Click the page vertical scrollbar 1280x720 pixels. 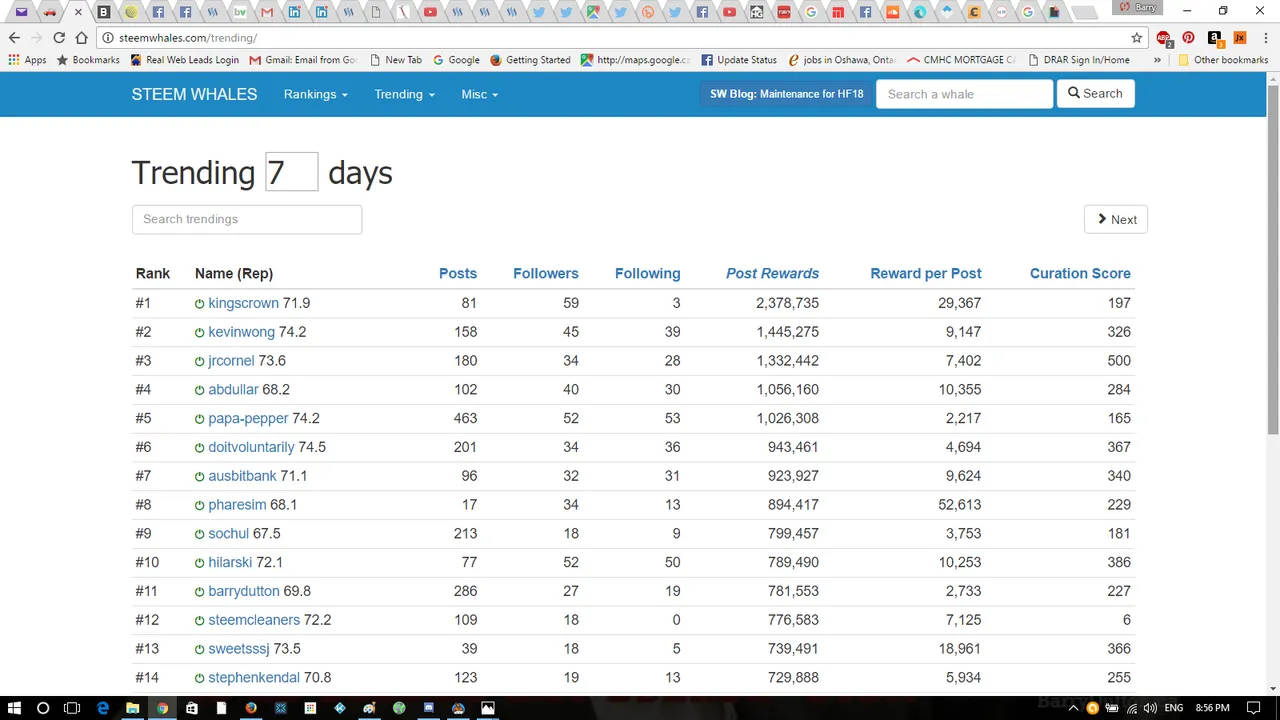coord(1272,260)
